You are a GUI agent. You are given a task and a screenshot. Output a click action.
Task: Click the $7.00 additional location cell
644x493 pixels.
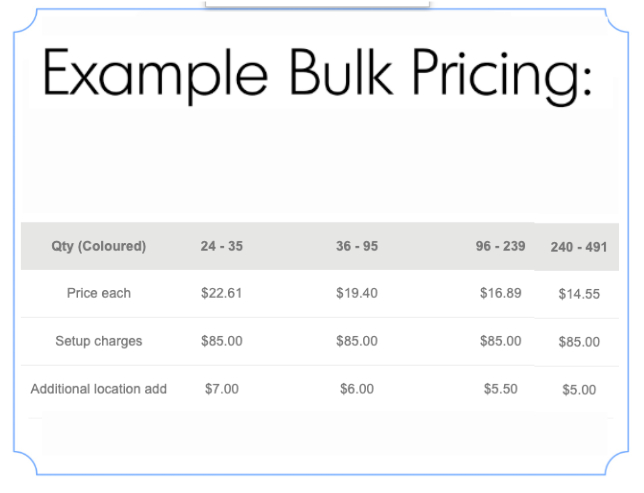pos(221,388)
